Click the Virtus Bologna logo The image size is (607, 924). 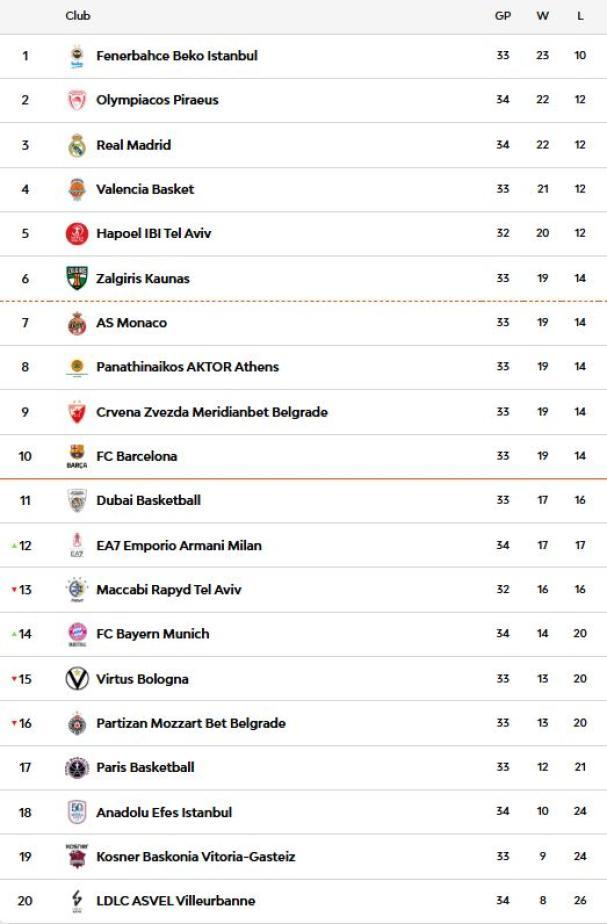[77, 679]
